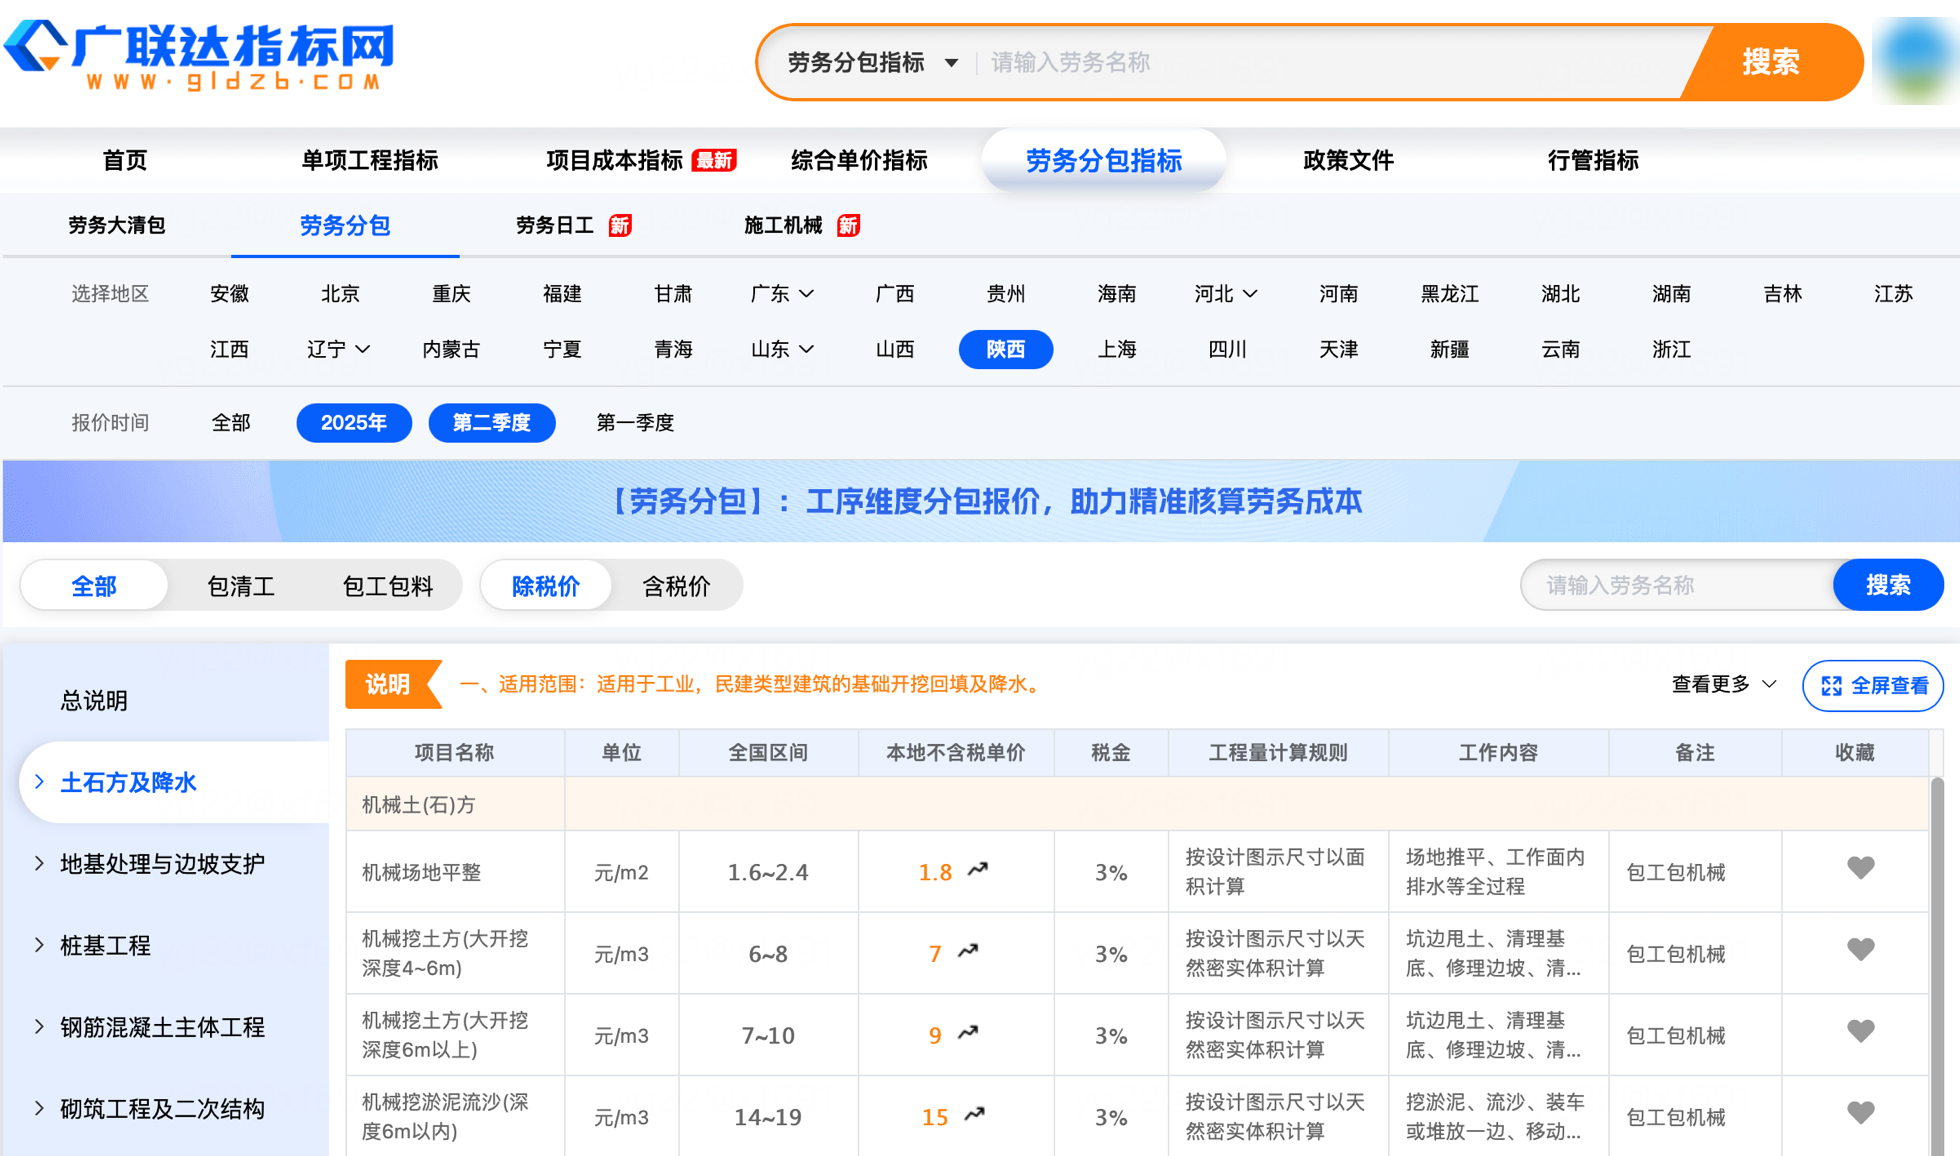Viewport: 1960px width, 1156px height.
Task: Click trend arrow beside price 9
Action: pyautogui.click(x=968, y=1033)
